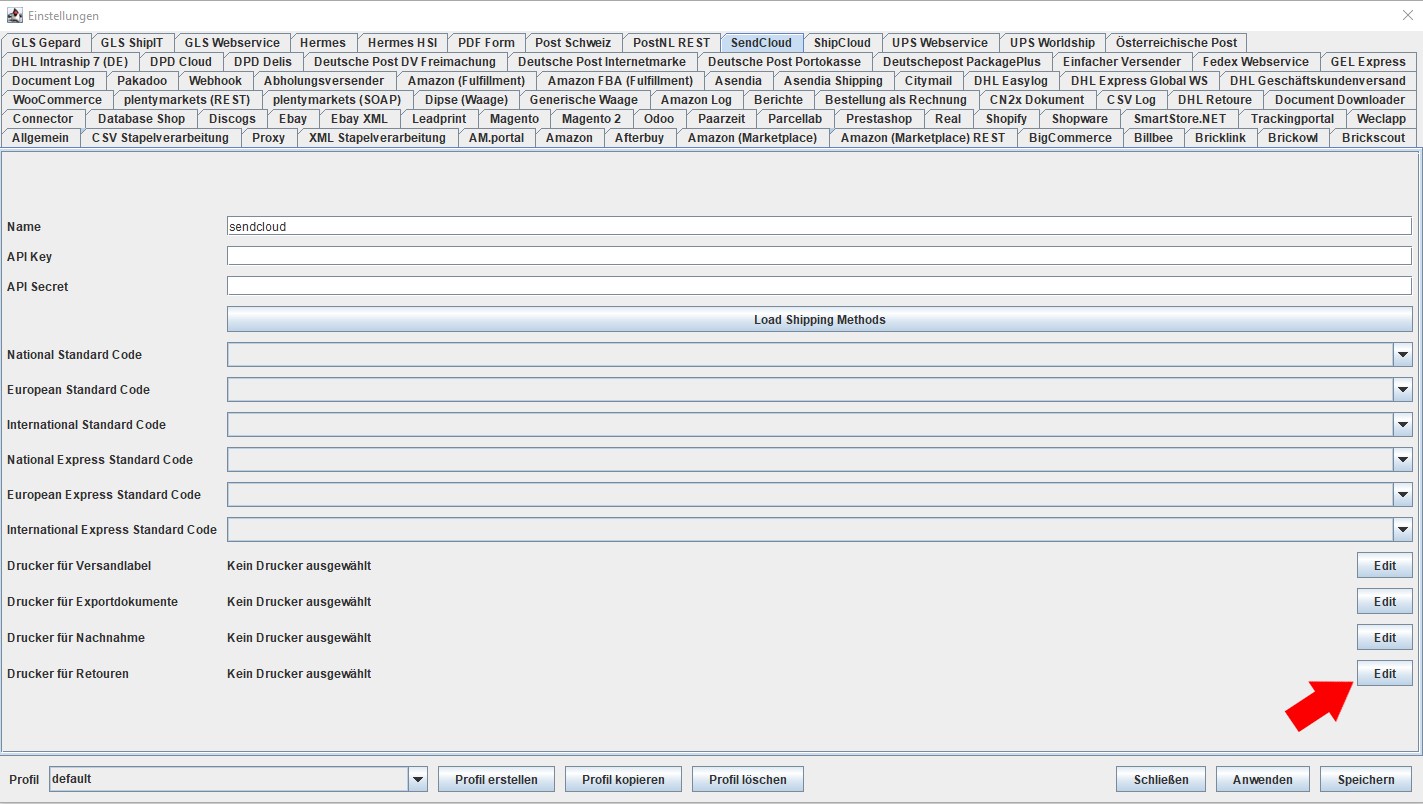
Task: Switch to the GLS Gepard tab
Action: [47, 43]
